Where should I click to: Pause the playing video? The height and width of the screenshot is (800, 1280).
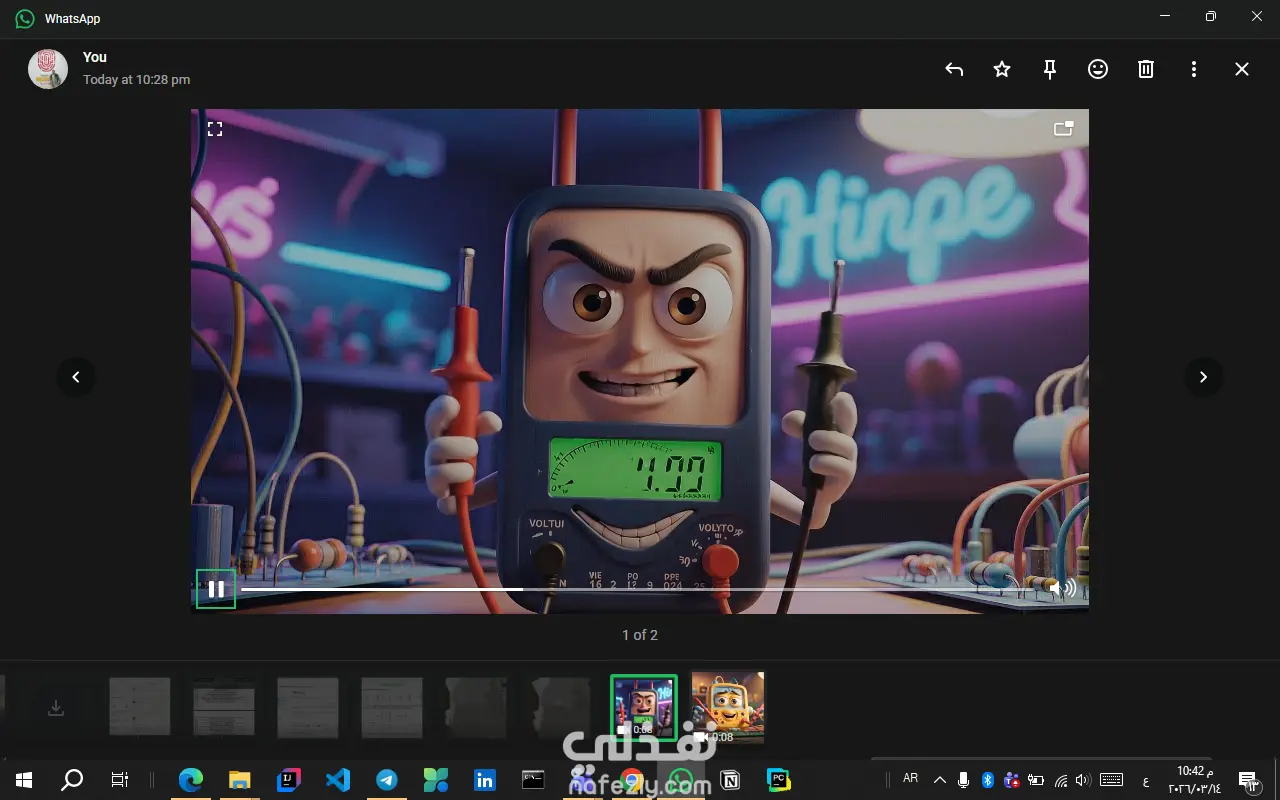(x=216, y=589)
